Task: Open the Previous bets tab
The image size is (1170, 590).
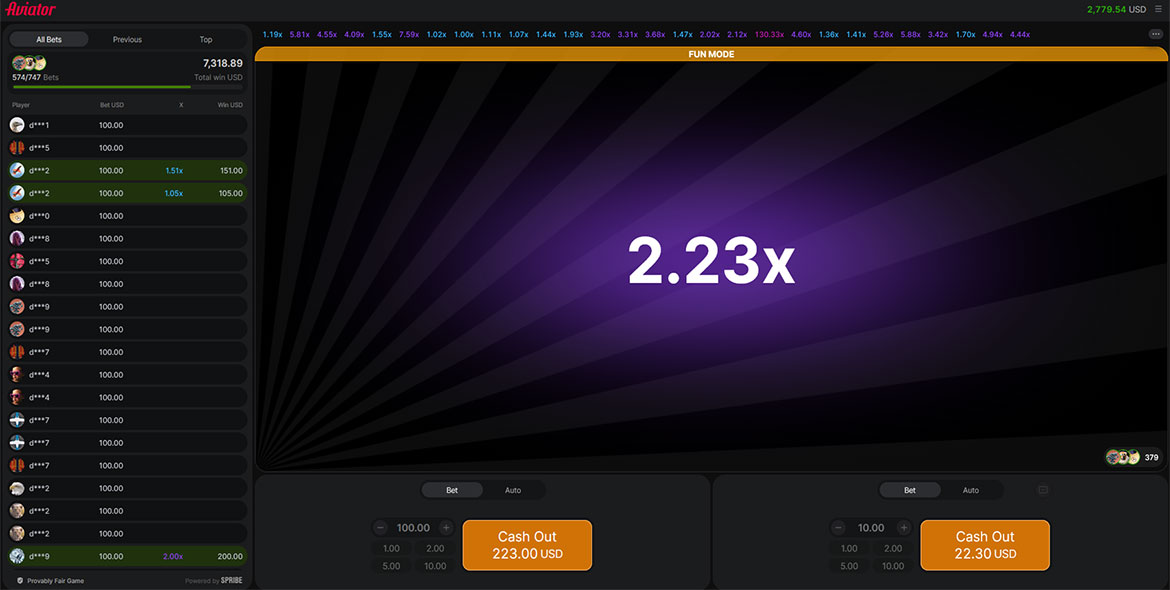Action: [x=127, y=40]
